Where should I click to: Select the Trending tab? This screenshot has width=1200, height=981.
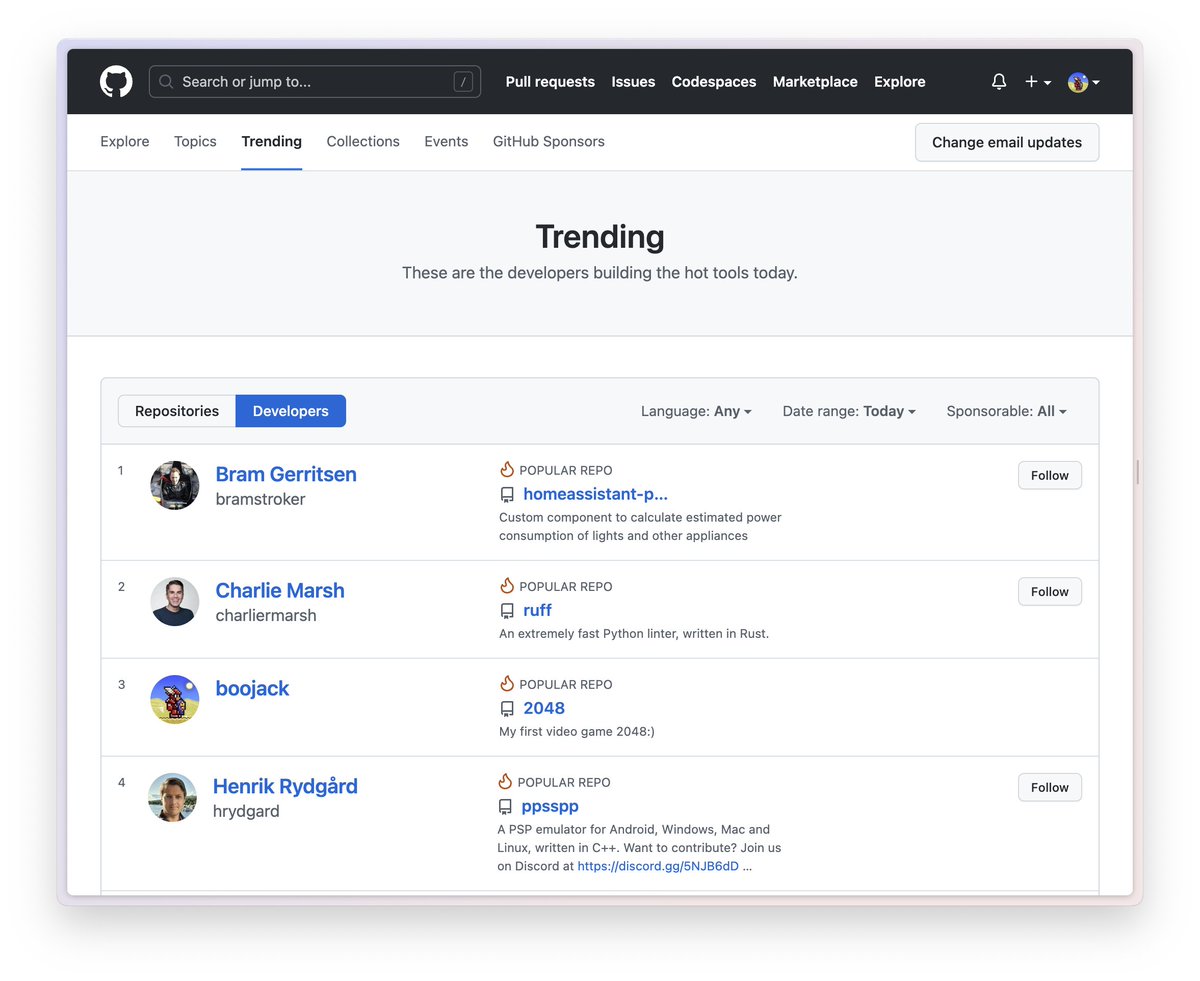(271, 142)
